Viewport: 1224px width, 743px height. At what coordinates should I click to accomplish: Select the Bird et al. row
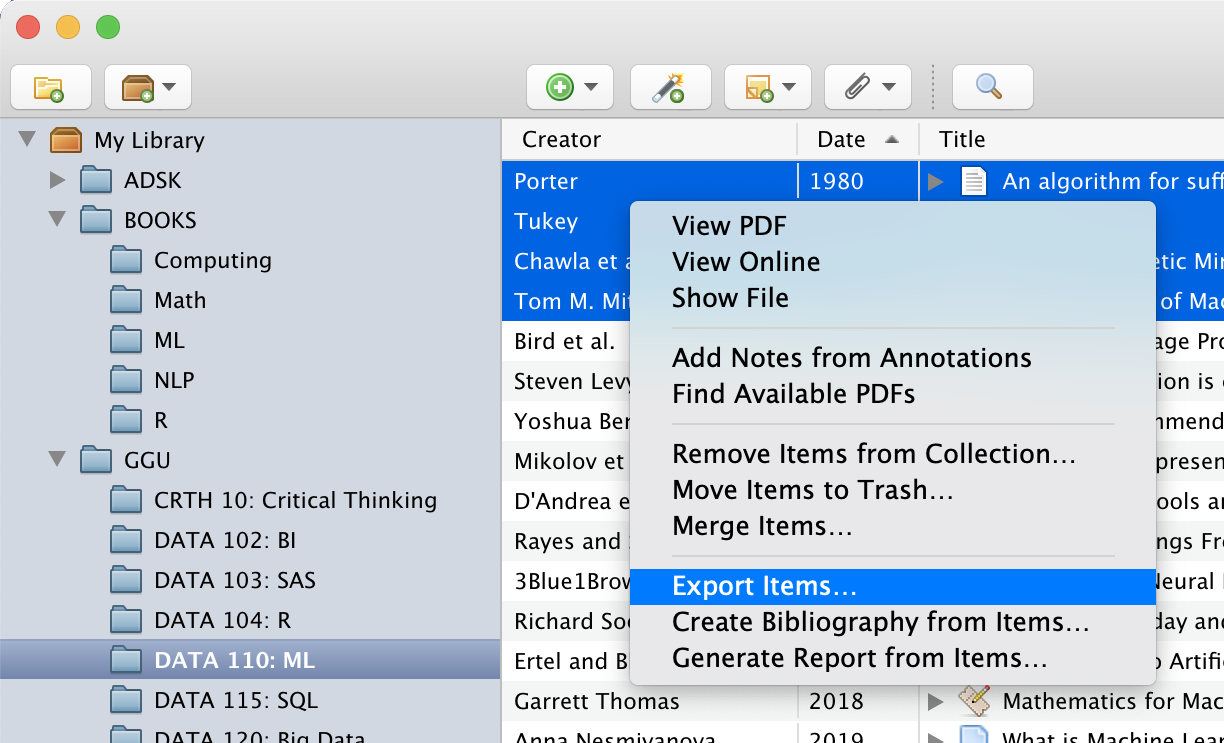point(565,341)
